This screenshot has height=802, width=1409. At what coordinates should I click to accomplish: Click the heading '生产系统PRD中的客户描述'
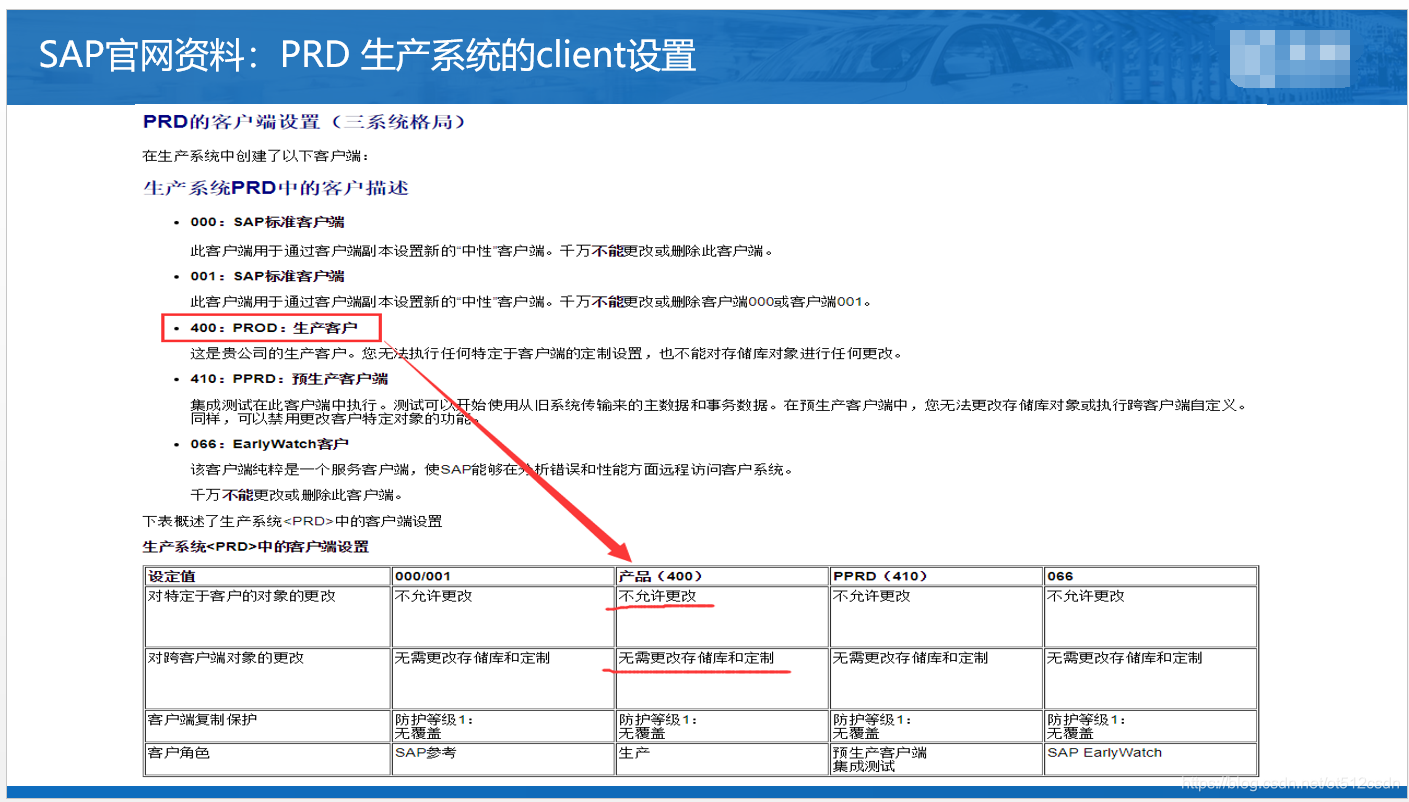pos(275,188)
